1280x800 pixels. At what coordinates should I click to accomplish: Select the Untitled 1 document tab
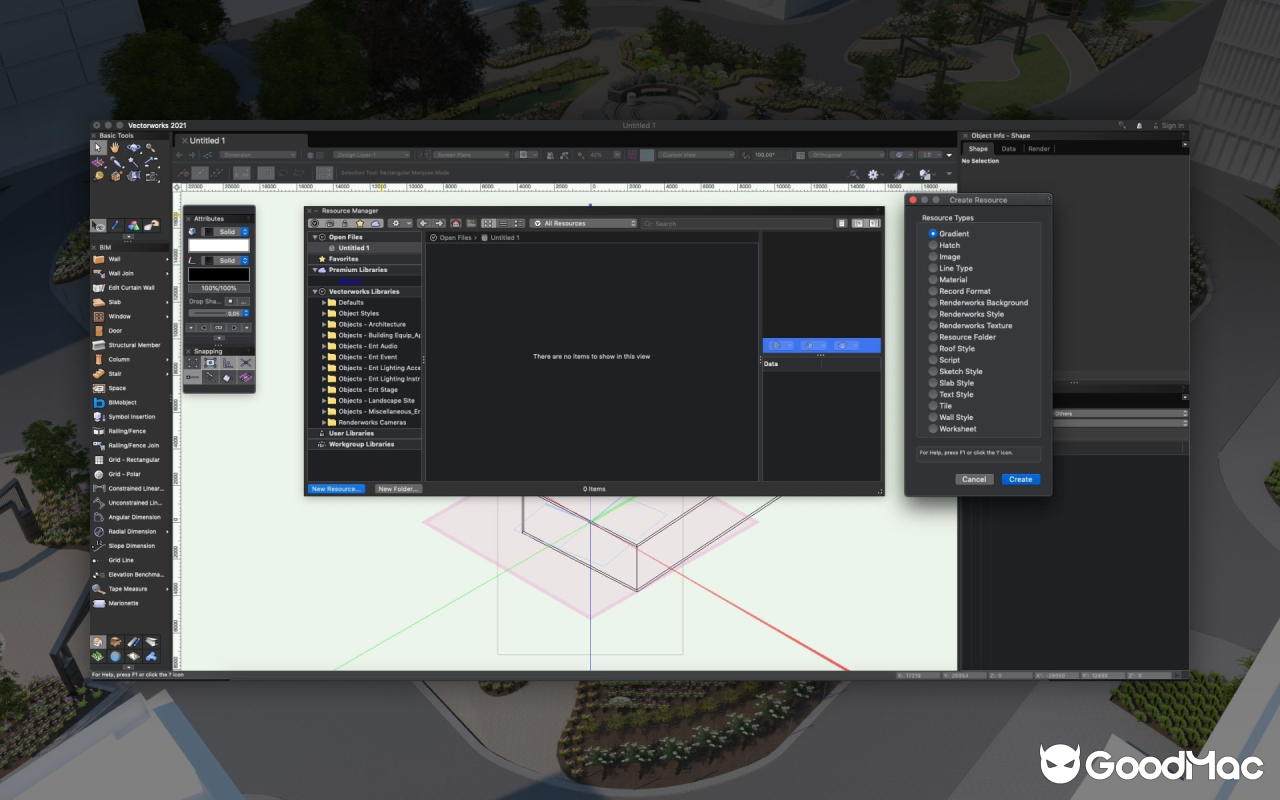click(x=207, y=141)
